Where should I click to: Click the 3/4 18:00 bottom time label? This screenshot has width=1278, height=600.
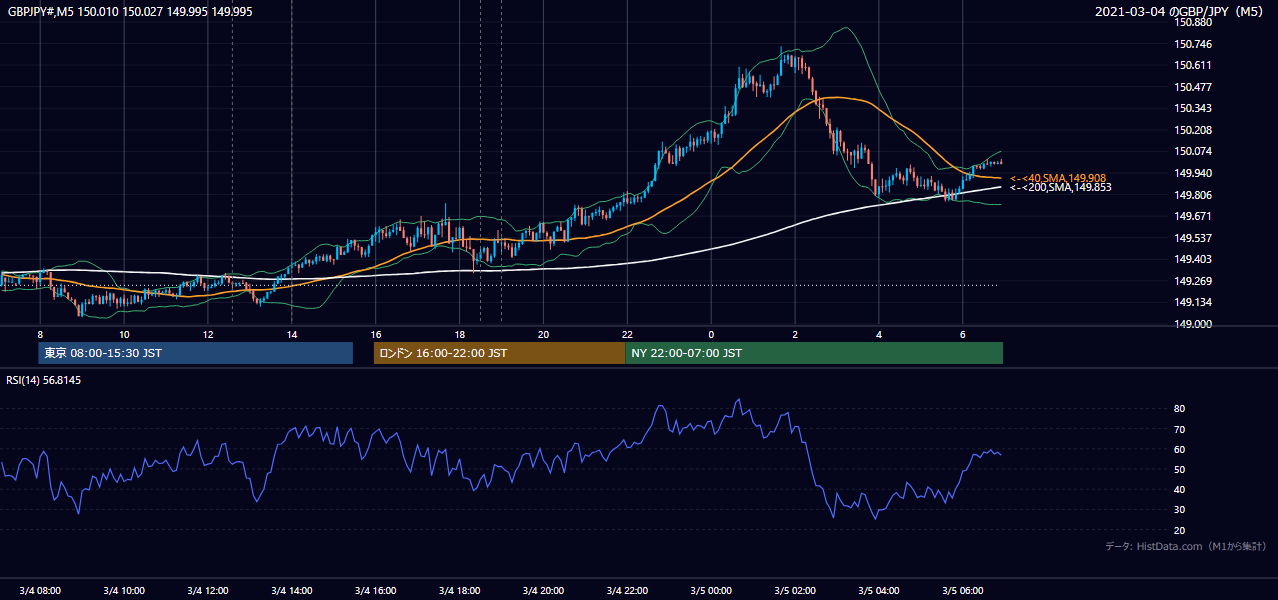click(460, 590)
